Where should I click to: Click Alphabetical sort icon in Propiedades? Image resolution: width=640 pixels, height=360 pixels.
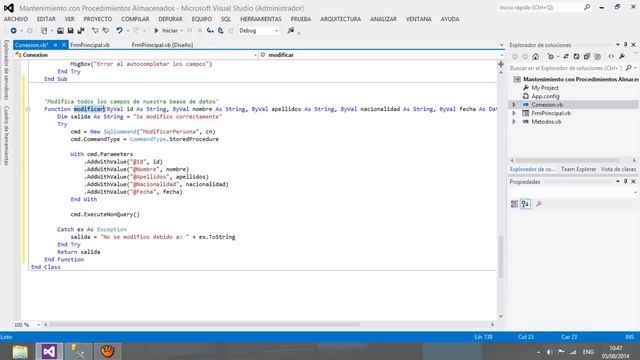pos(525,204)
